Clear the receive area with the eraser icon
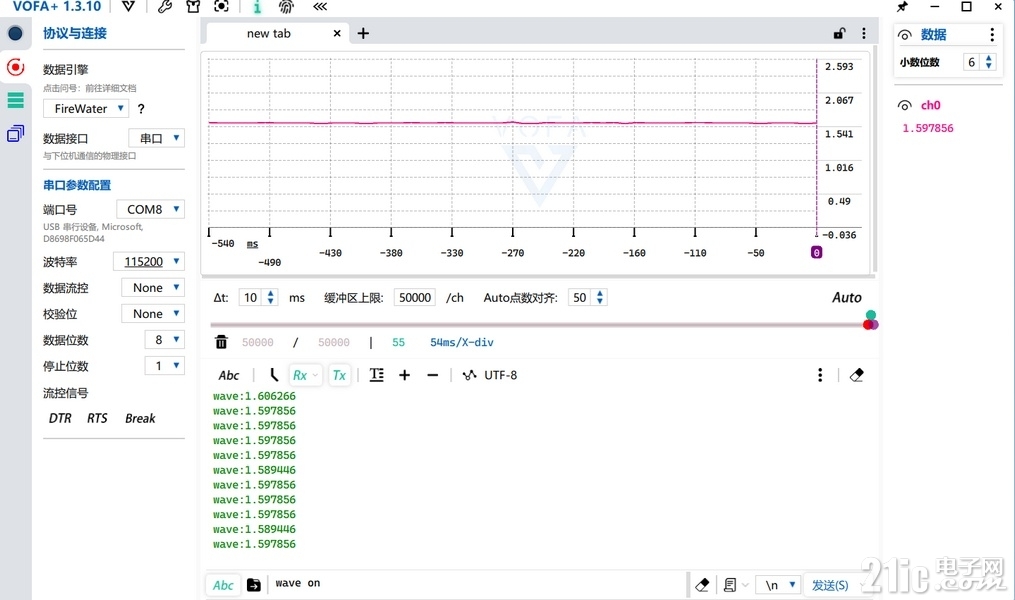Image resolution: width=1015 pixels, height=600 pixels. (856, 375)
